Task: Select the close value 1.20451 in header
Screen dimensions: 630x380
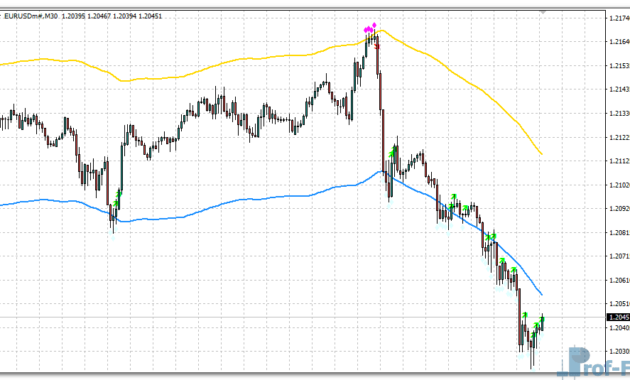Action: coord(150,16)
